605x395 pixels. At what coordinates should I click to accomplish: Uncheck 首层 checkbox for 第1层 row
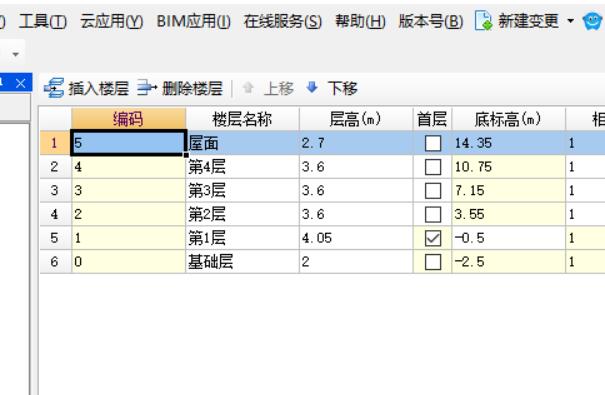click(433, 238)
